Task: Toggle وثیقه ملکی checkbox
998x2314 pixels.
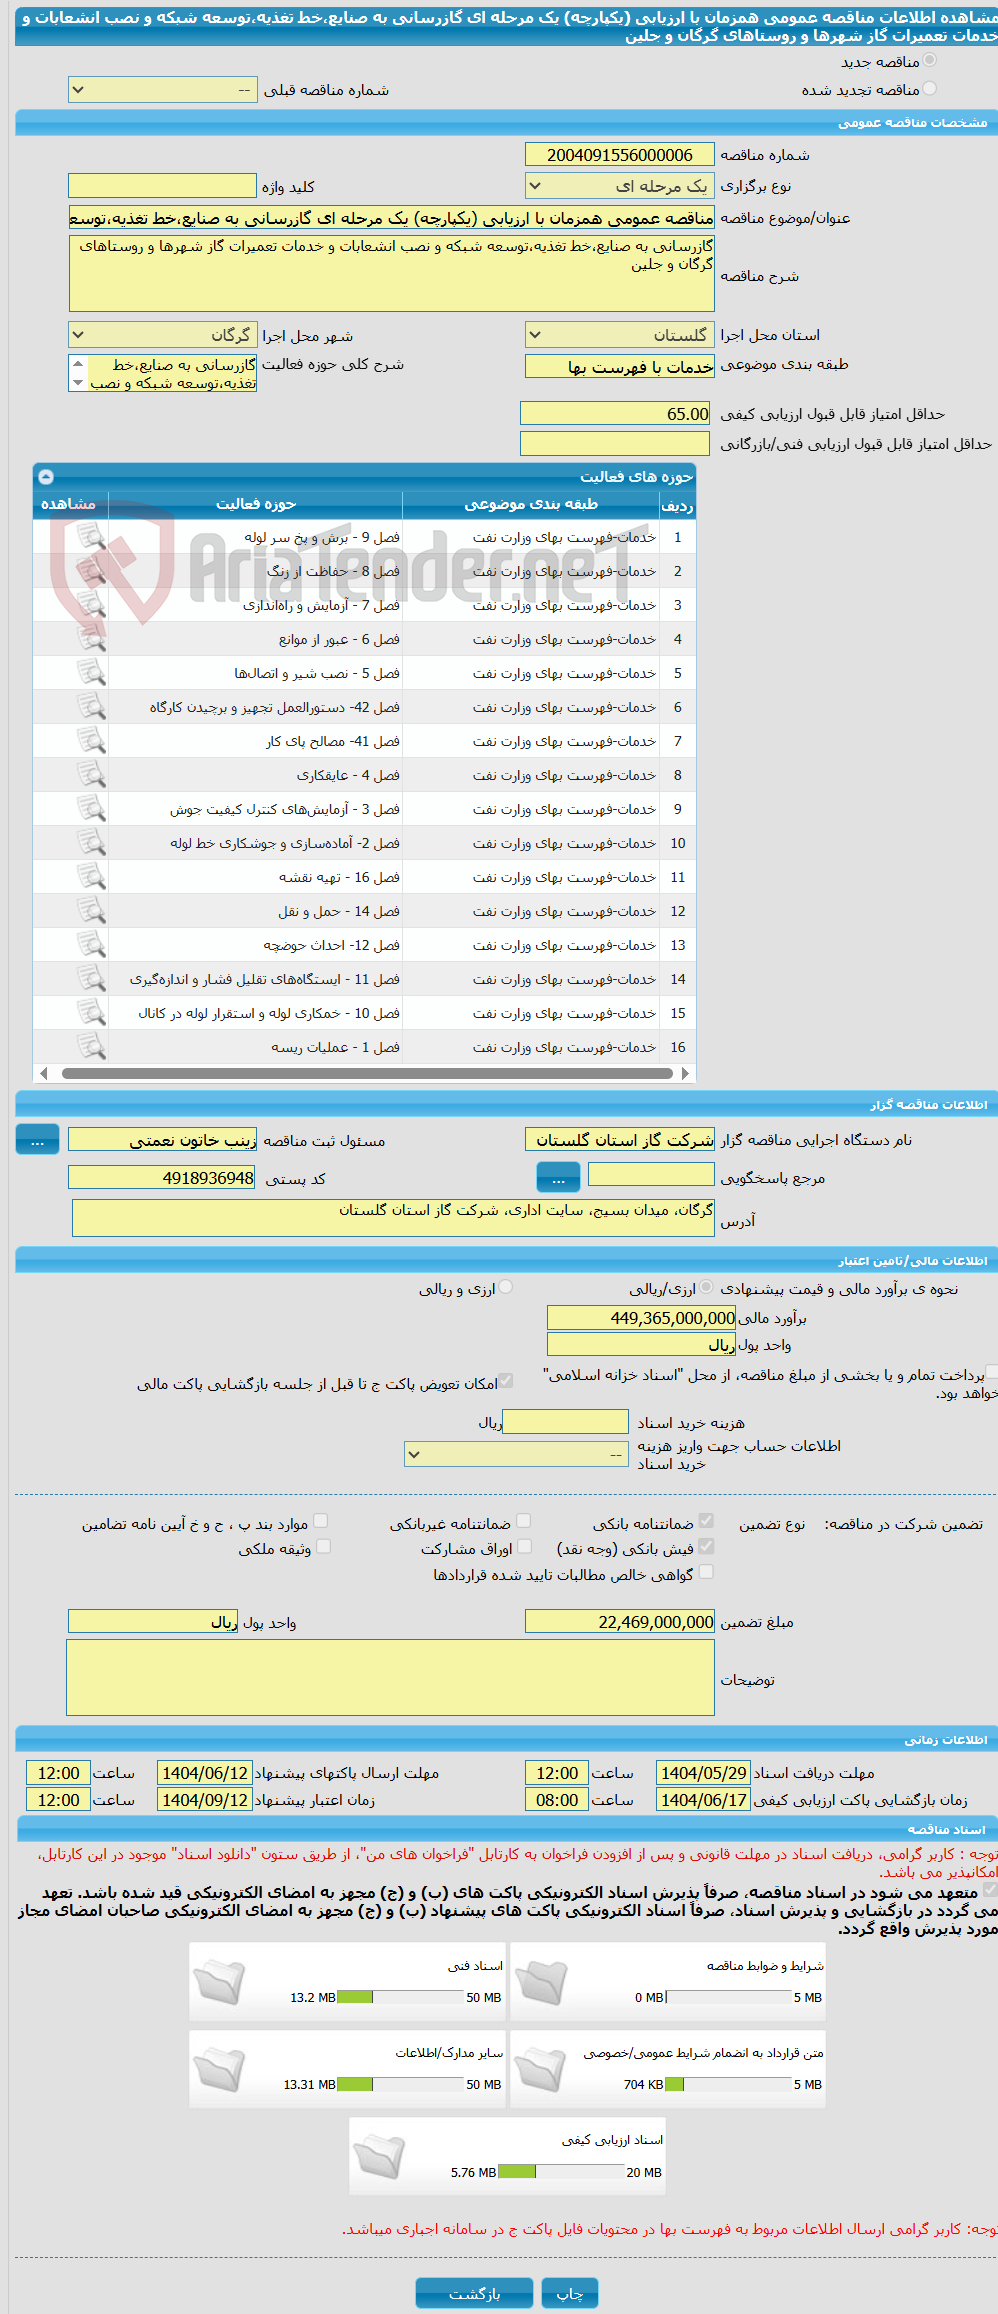Action: pyautogui.click(x=323, y=1546)
